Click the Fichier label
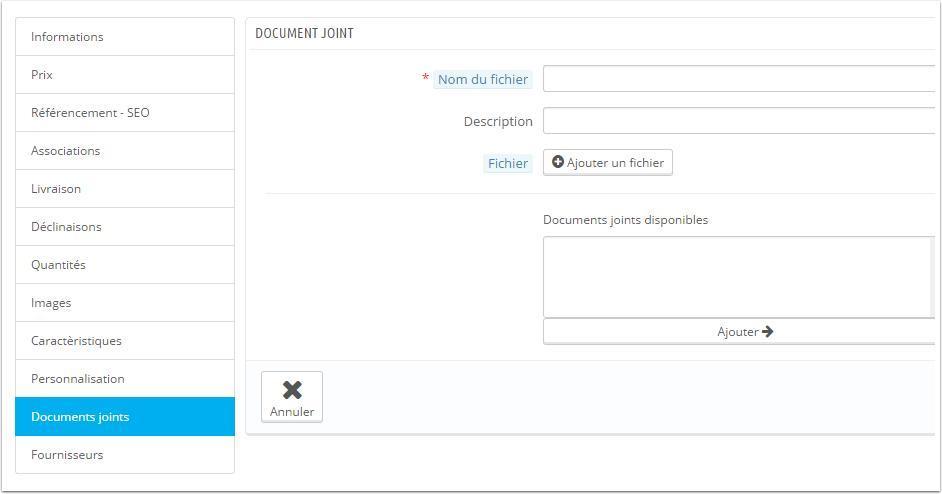942x494 pixels. click(508, 163)
